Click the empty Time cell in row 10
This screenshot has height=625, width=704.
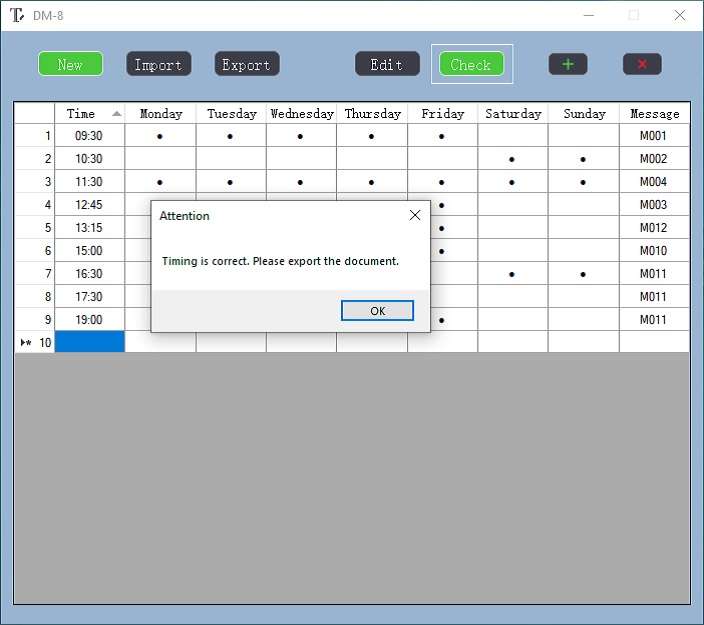pyautogui.click(x=90, y=342)
